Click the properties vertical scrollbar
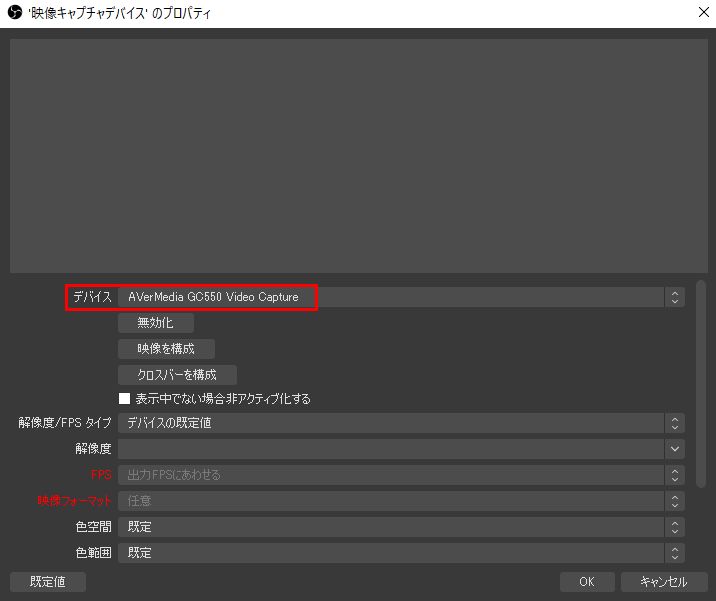This screenshot has height=601, width=716. point(701,385)
